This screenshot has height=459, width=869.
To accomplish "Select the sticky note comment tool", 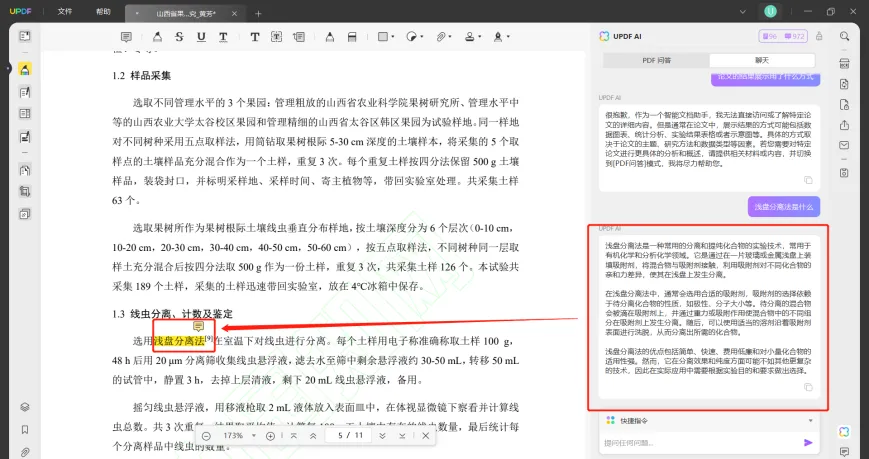I will [x=126, y=37].
